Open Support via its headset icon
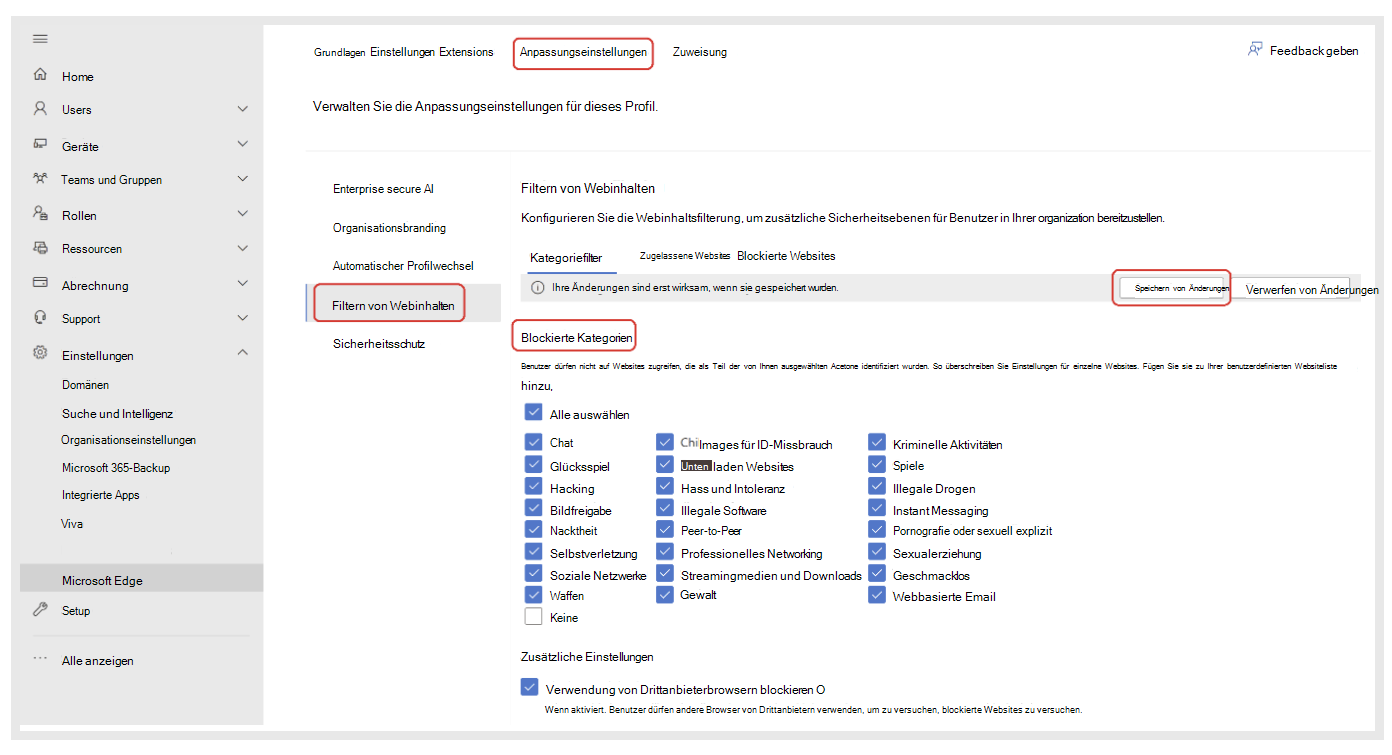This screenshot has width=1392, height=755. [40, 319]
